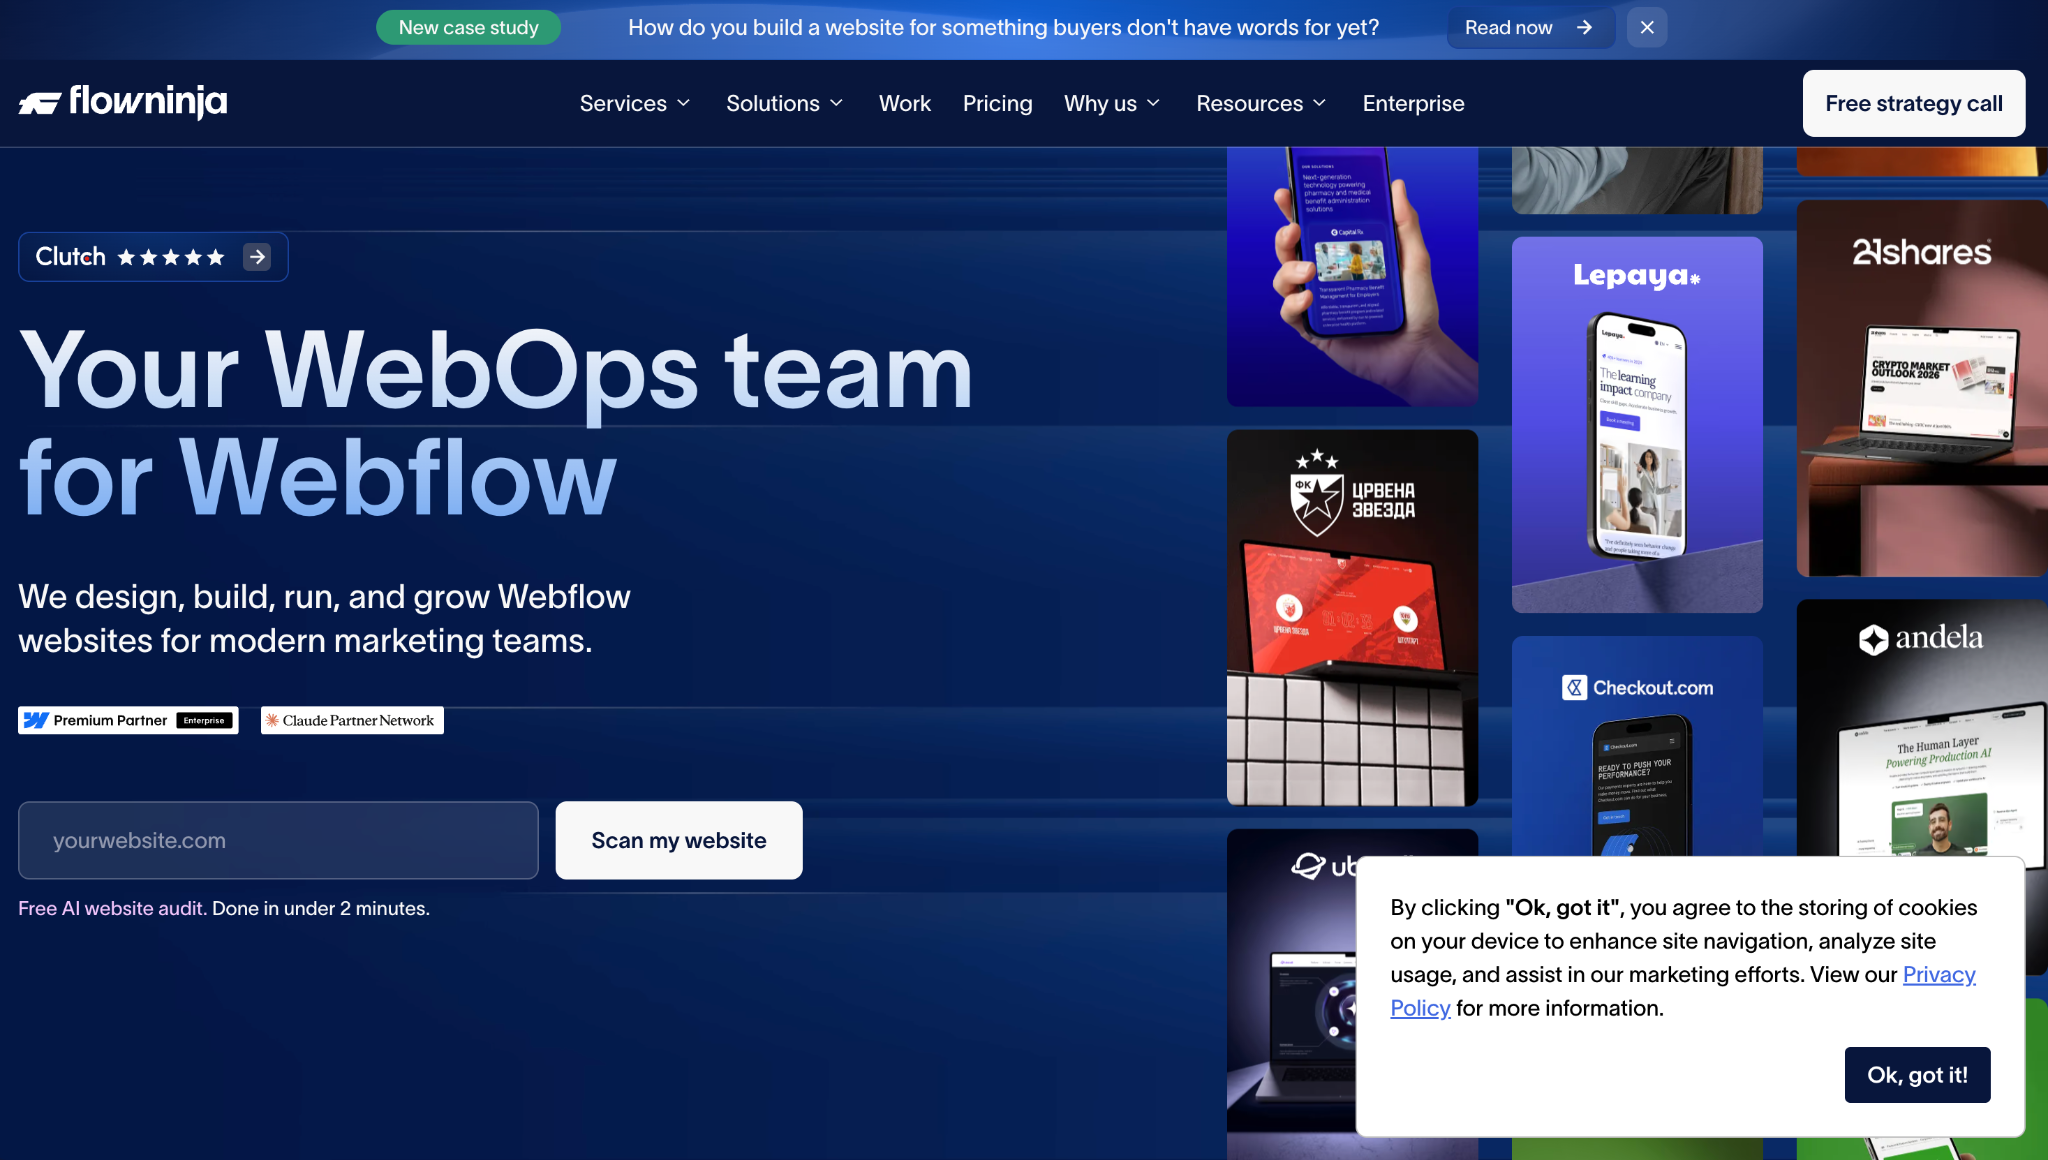The height and width of the screenshot is (1160, 2048).
Task: Go to the Pricing page
Action: (x=997, y=103)
